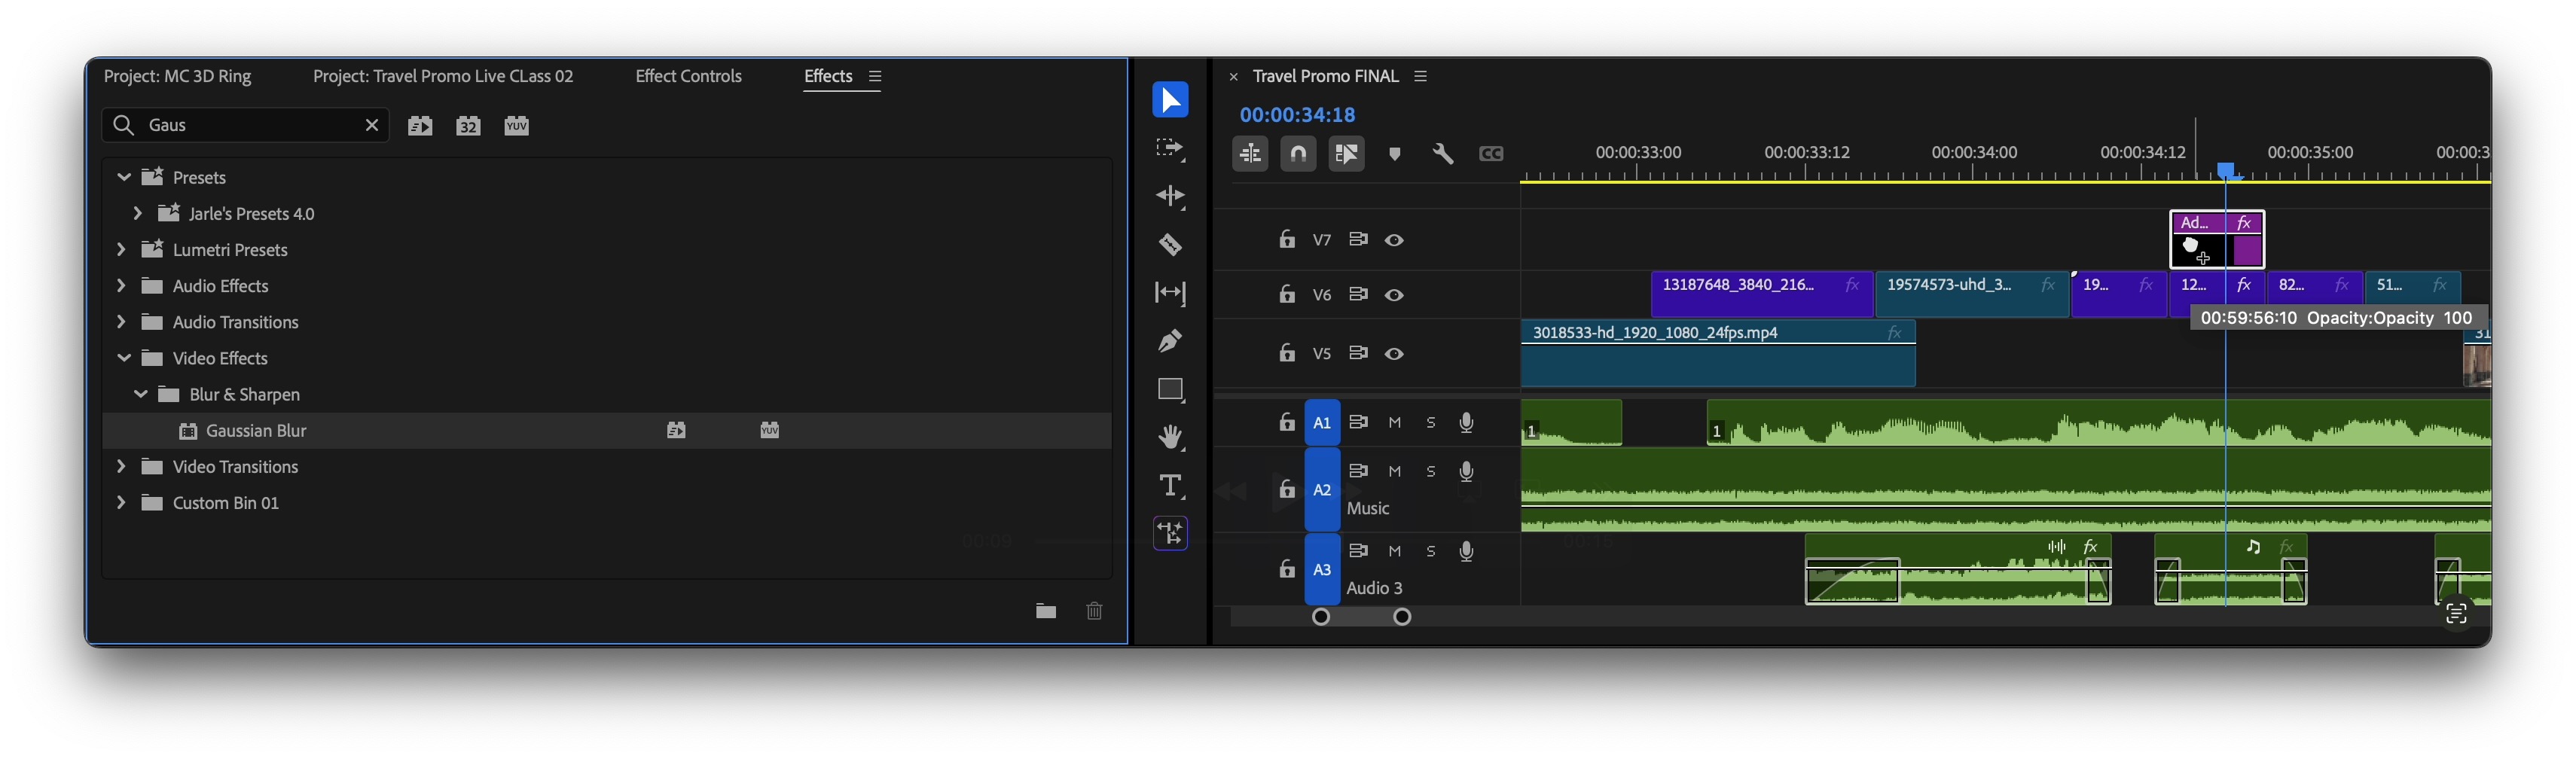Click the playhead timecode 00:00:34:18
Viewport: 2576px width, 759px height.
tap(1297, 115)
